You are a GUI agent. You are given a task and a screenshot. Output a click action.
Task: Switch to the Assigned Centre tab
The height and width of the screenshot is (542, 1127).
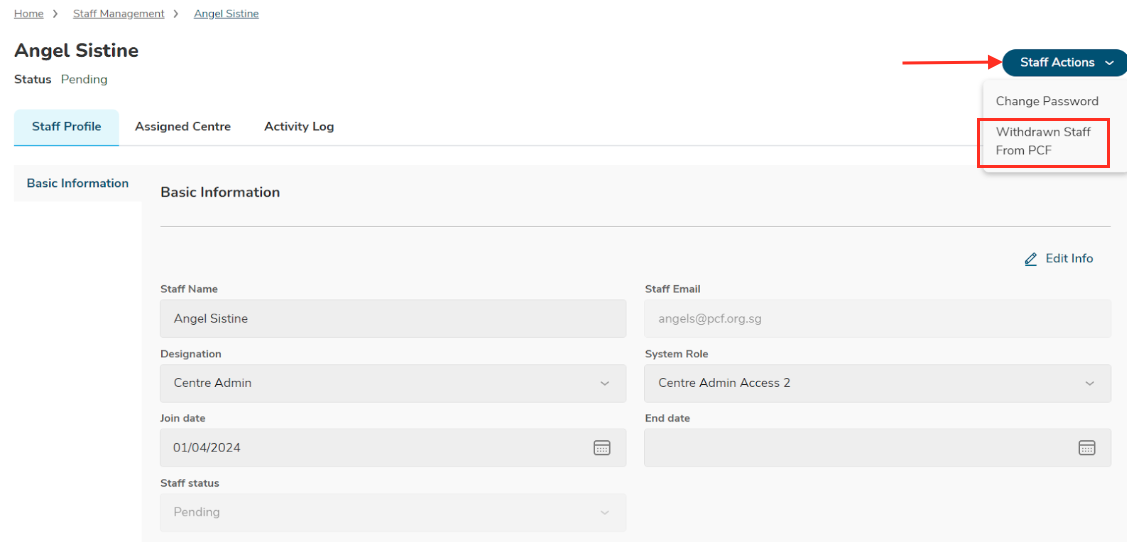183,127
